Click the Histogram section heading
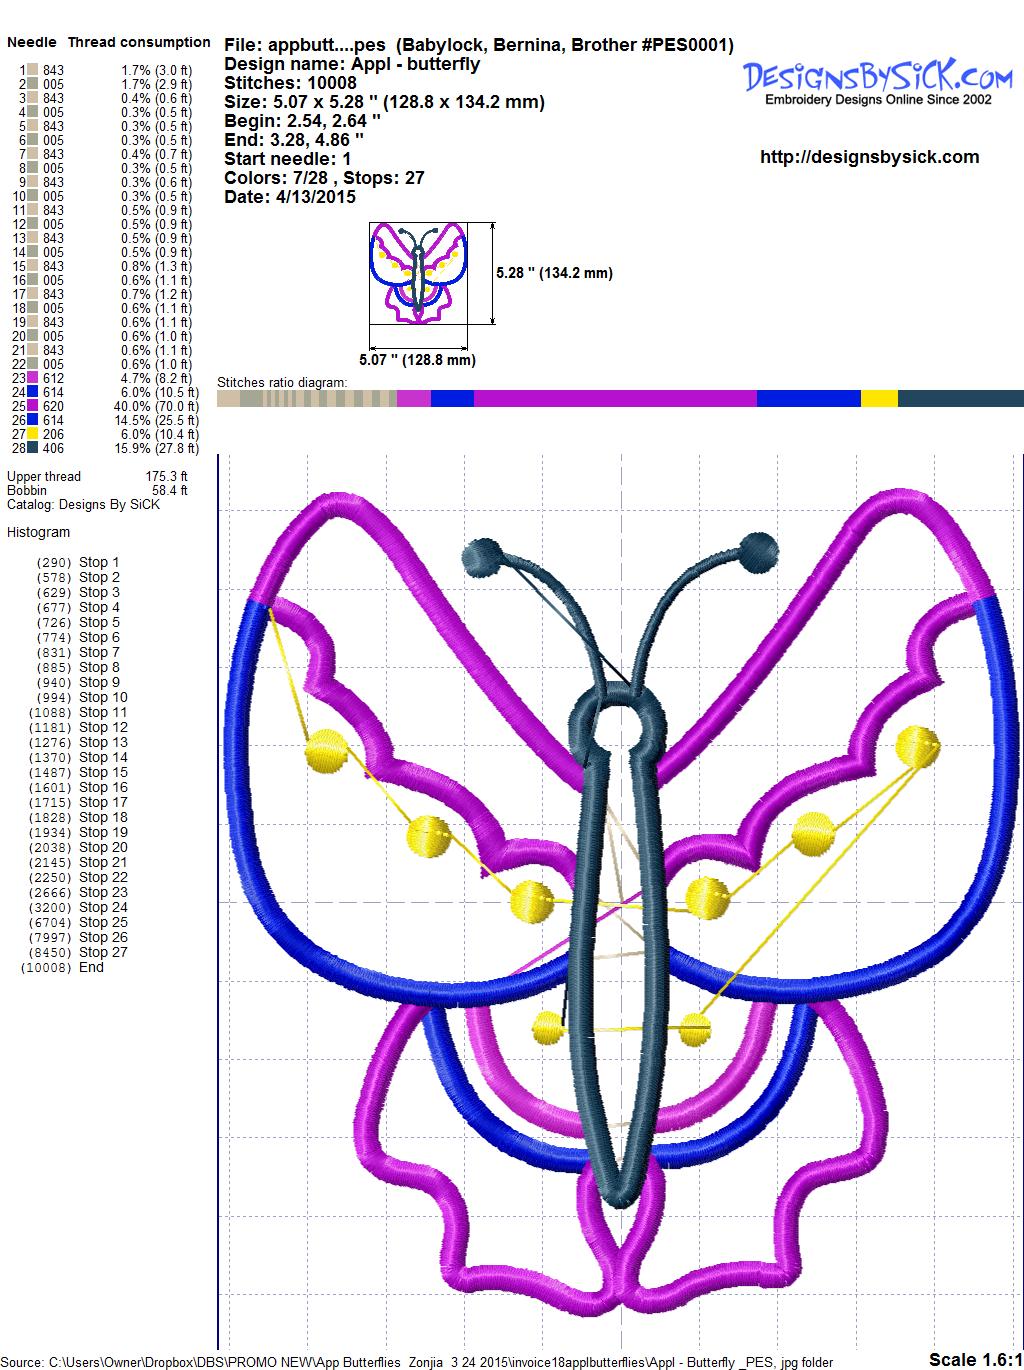Viewport: 1024px width, 1370px height. [39, 532]
